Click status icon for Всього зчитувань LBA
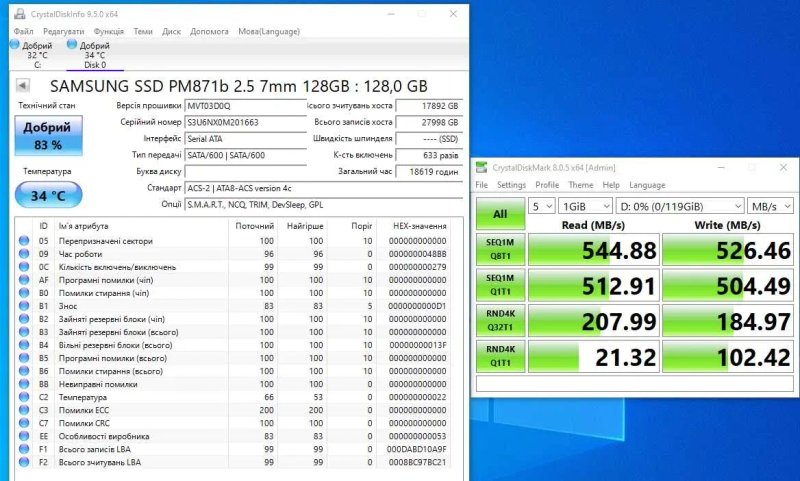 pos(23,462)
